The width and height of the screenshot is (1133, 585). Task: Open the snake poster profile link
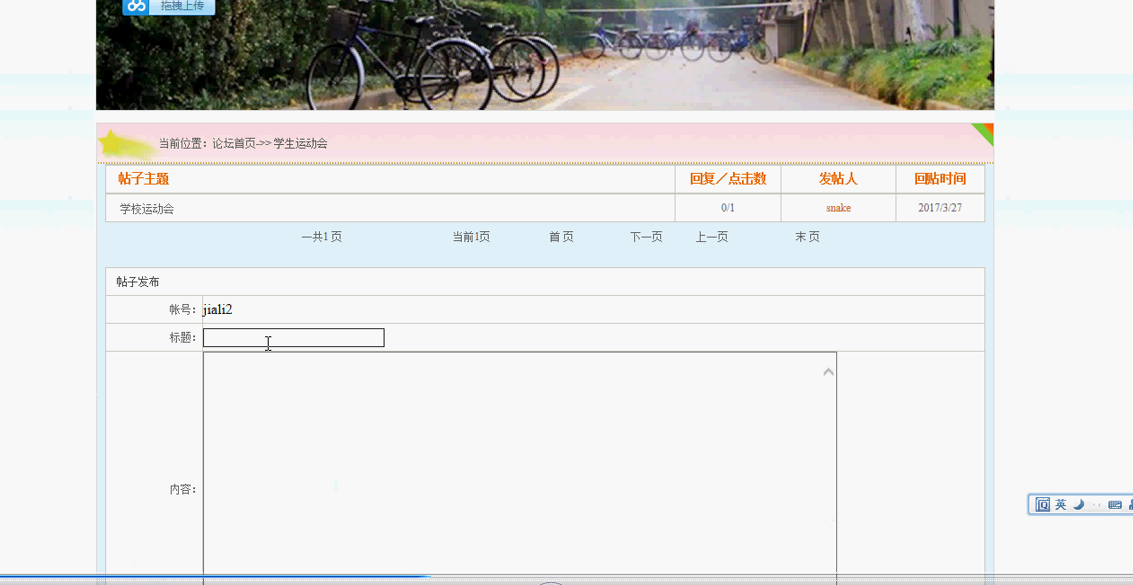[x=838, y=208]
